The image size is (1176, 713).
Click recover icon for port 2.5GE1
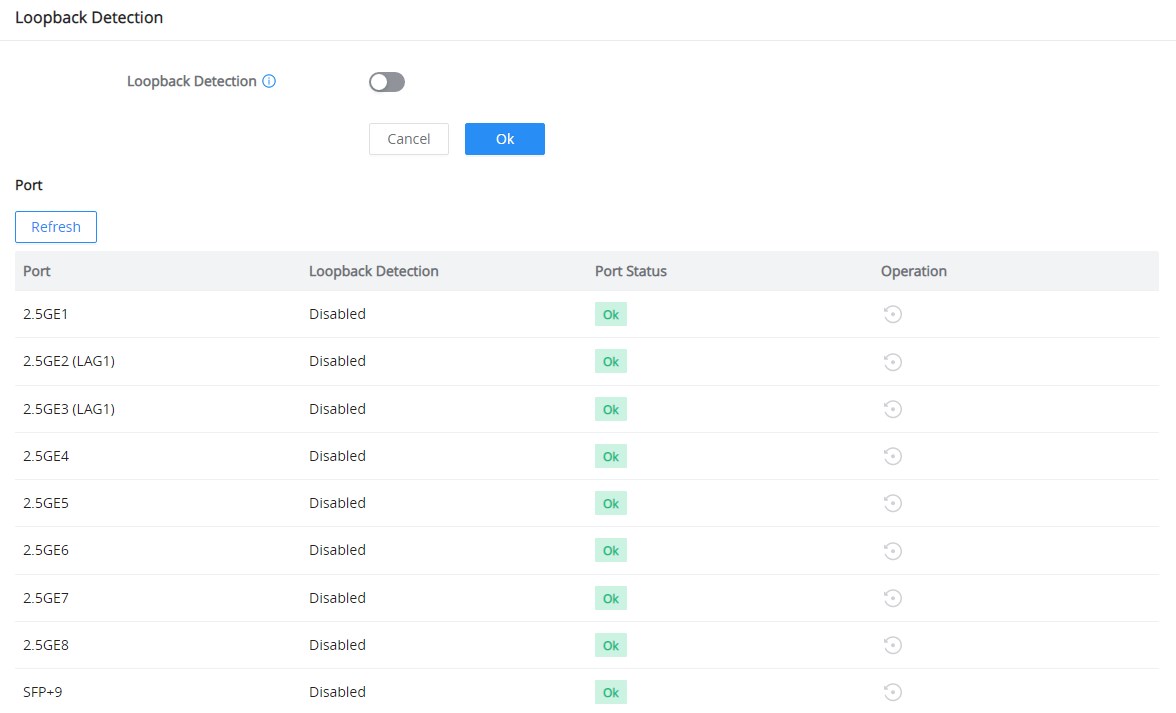pyautogui.click(x=892, y=314)
